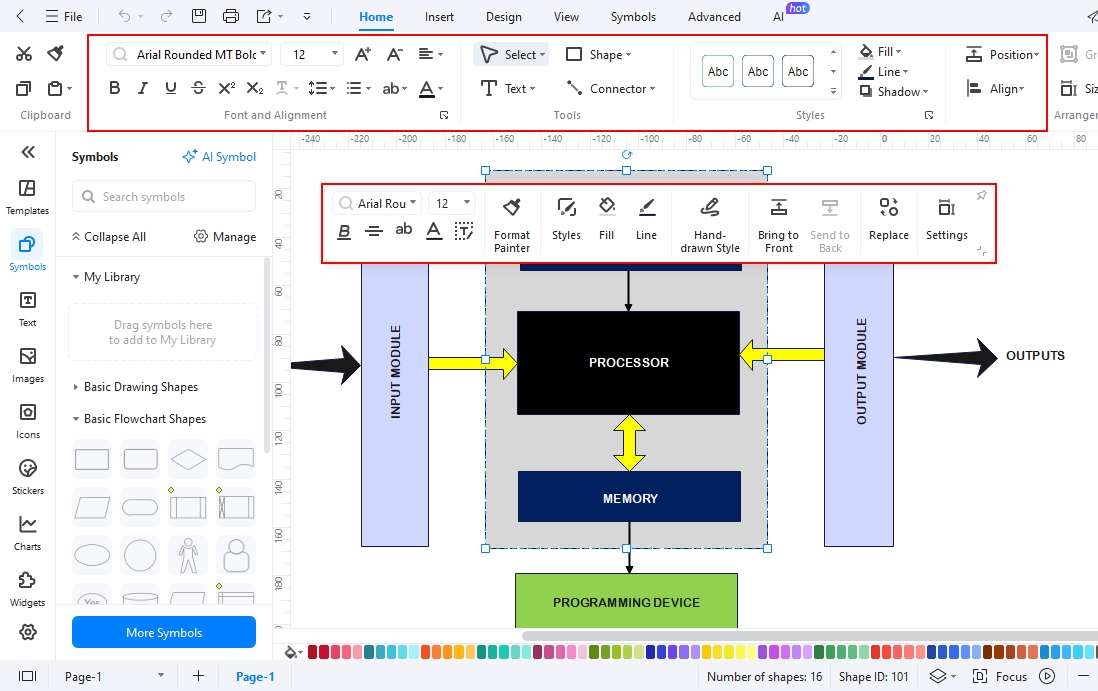Toggle Bold in the floating toolbar
Viewport: 1098px width, 691px height.
[344, 231]
